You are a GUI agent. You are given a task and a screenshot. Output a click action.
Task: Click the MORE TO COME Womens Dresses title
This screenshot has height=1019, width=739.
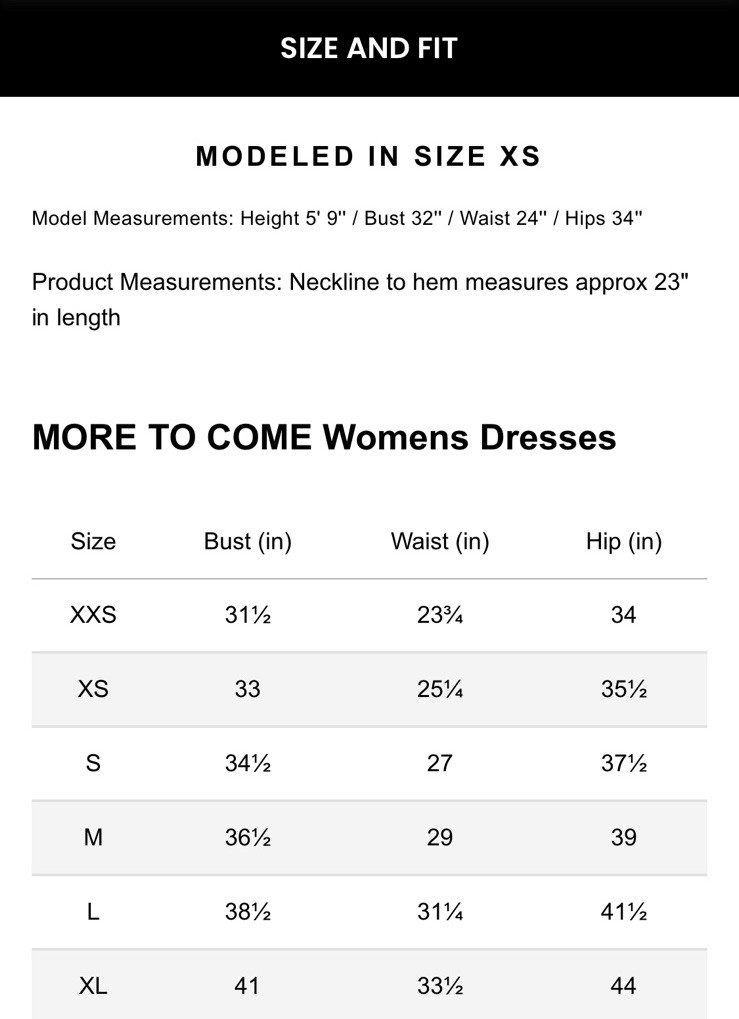click(x=324, y=437)
